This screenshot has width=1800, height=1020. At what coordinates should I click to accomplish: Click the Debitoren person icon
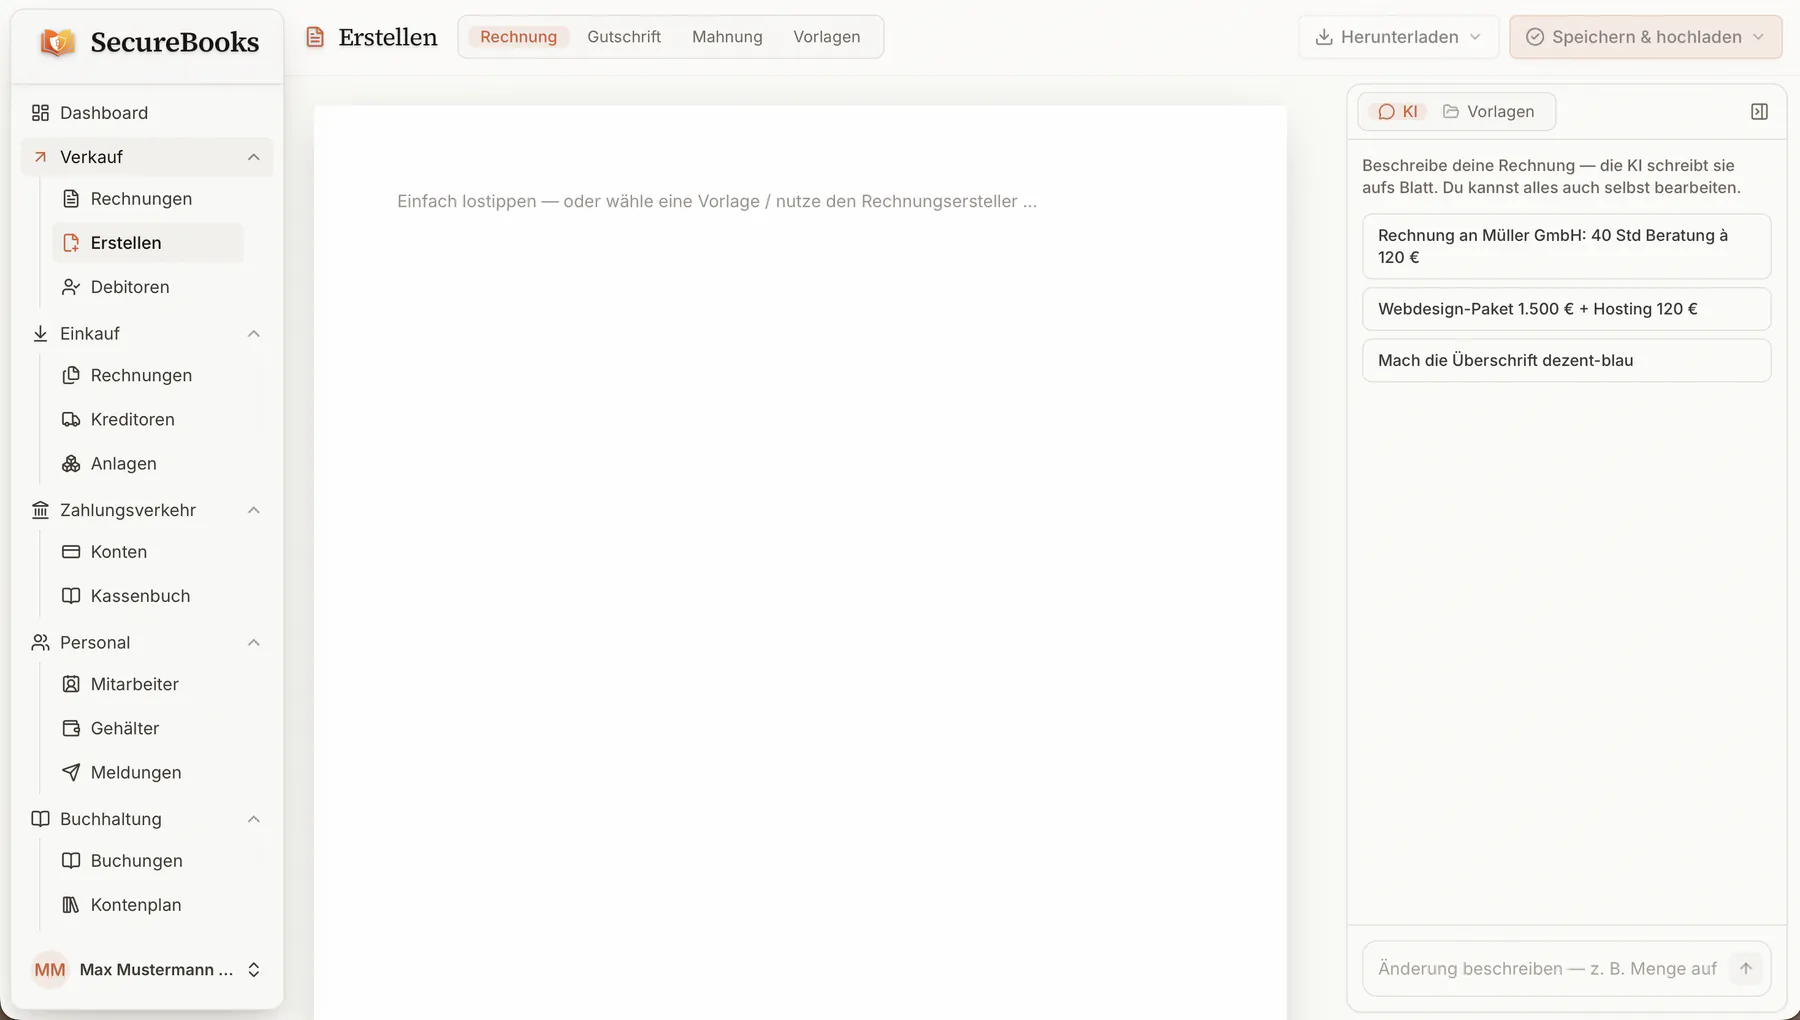coord(71,287)
